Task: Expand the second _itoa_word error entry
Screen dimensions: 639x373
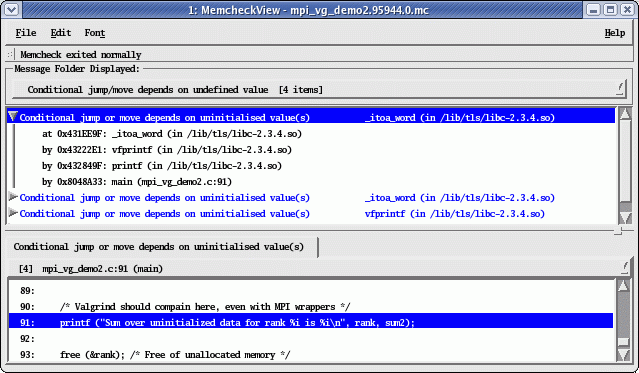Action: click(x=13, y=197)
